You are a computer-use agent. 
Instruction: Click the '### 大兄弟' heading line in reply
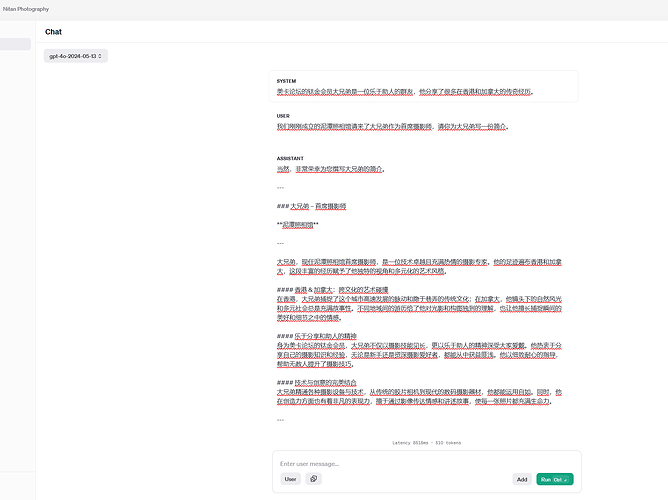tap(311, 206)
